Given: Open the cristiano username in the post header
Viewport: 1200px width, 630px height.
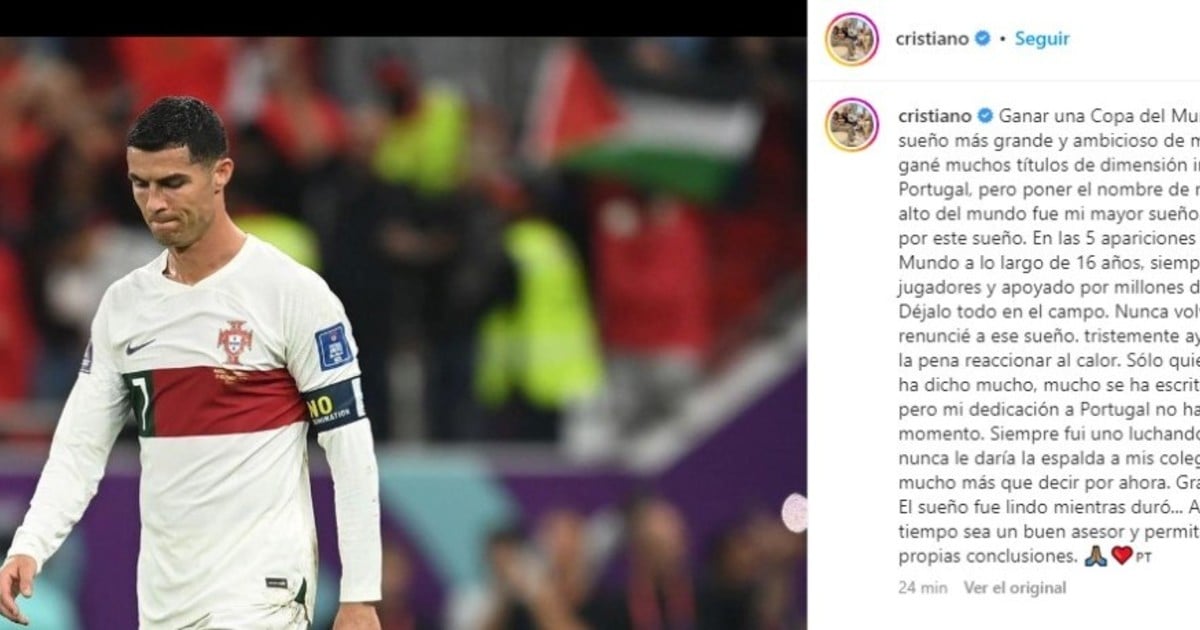Looking at the screenshot, I should point(932,39).
